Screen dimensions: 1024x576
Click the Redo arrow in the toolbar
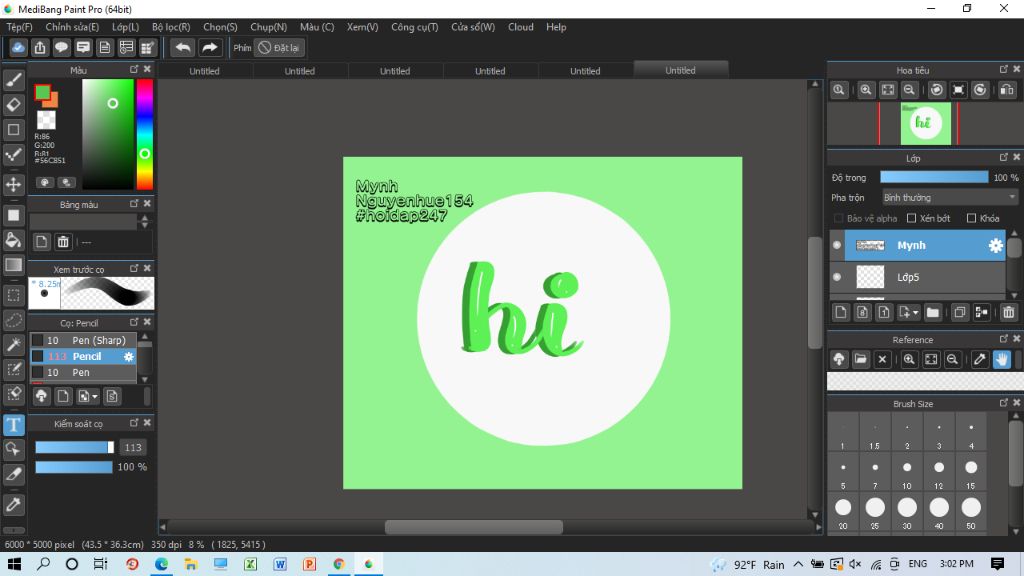[x=209, y=48]
